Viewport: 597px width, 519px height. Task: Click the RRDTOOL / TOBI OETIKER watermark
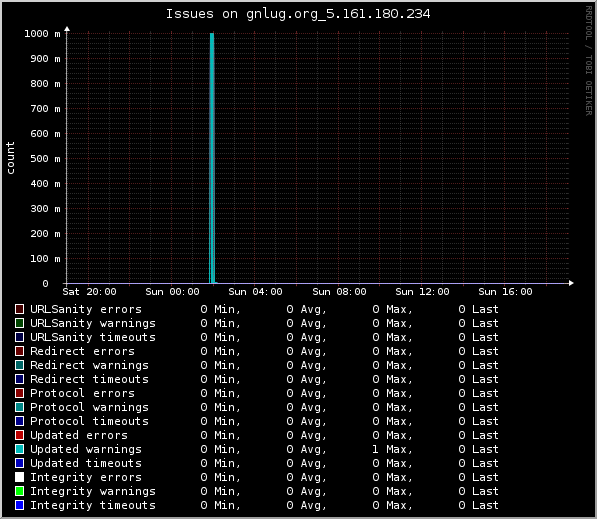click(x=589, y=61)
